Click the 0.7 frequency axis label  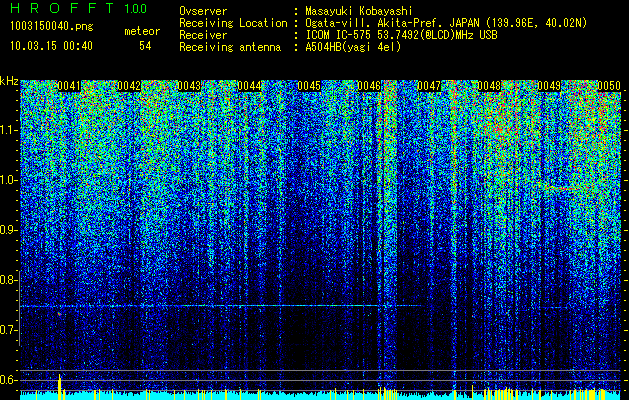[8, 330]
